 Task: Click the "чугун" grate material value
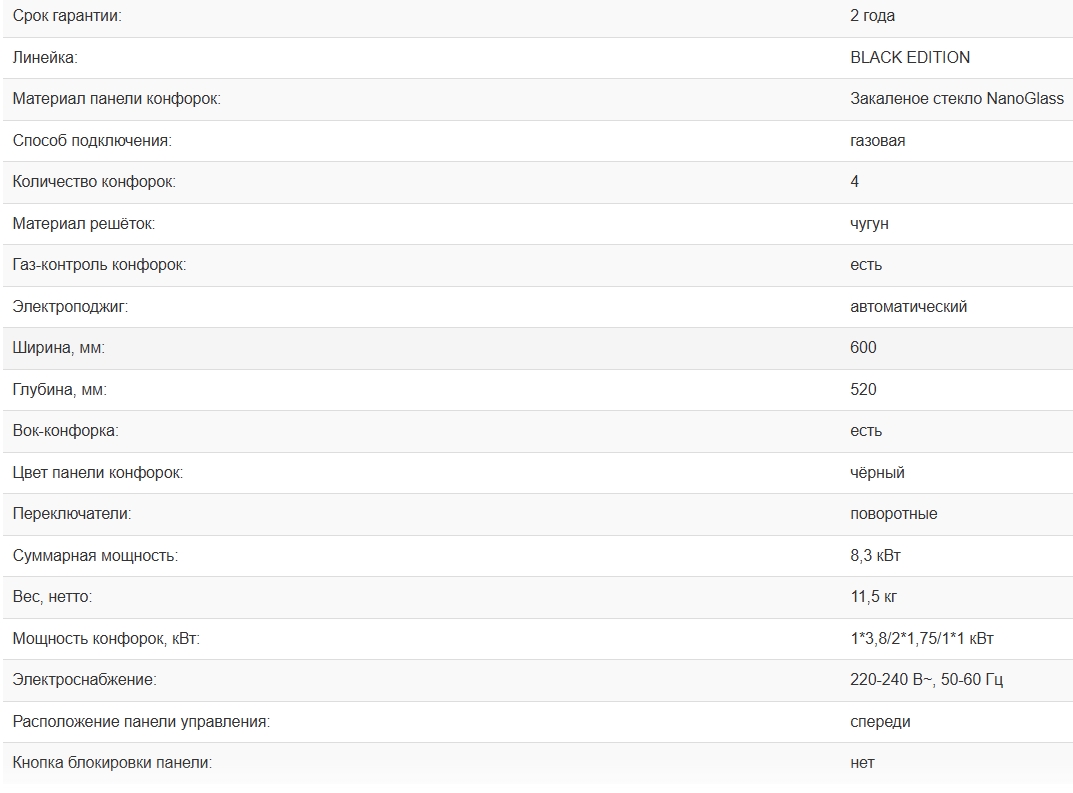pyautogui.click(x=869, y=224)
